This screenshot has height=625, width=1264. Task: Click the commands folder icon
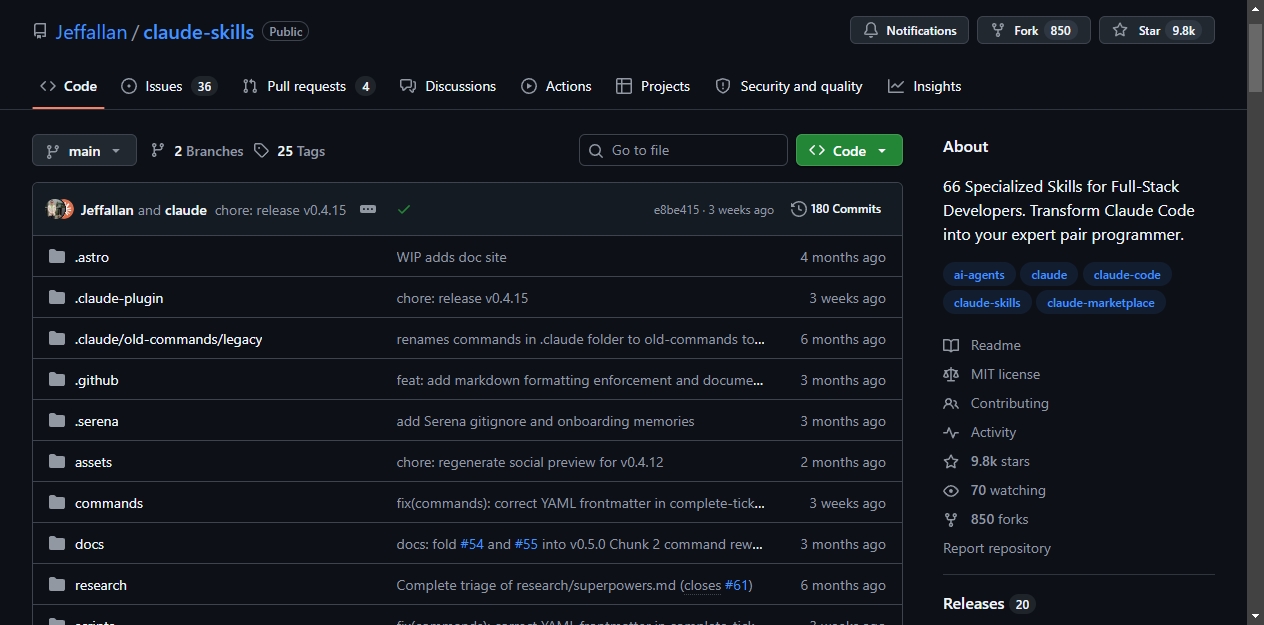[57, 503]
